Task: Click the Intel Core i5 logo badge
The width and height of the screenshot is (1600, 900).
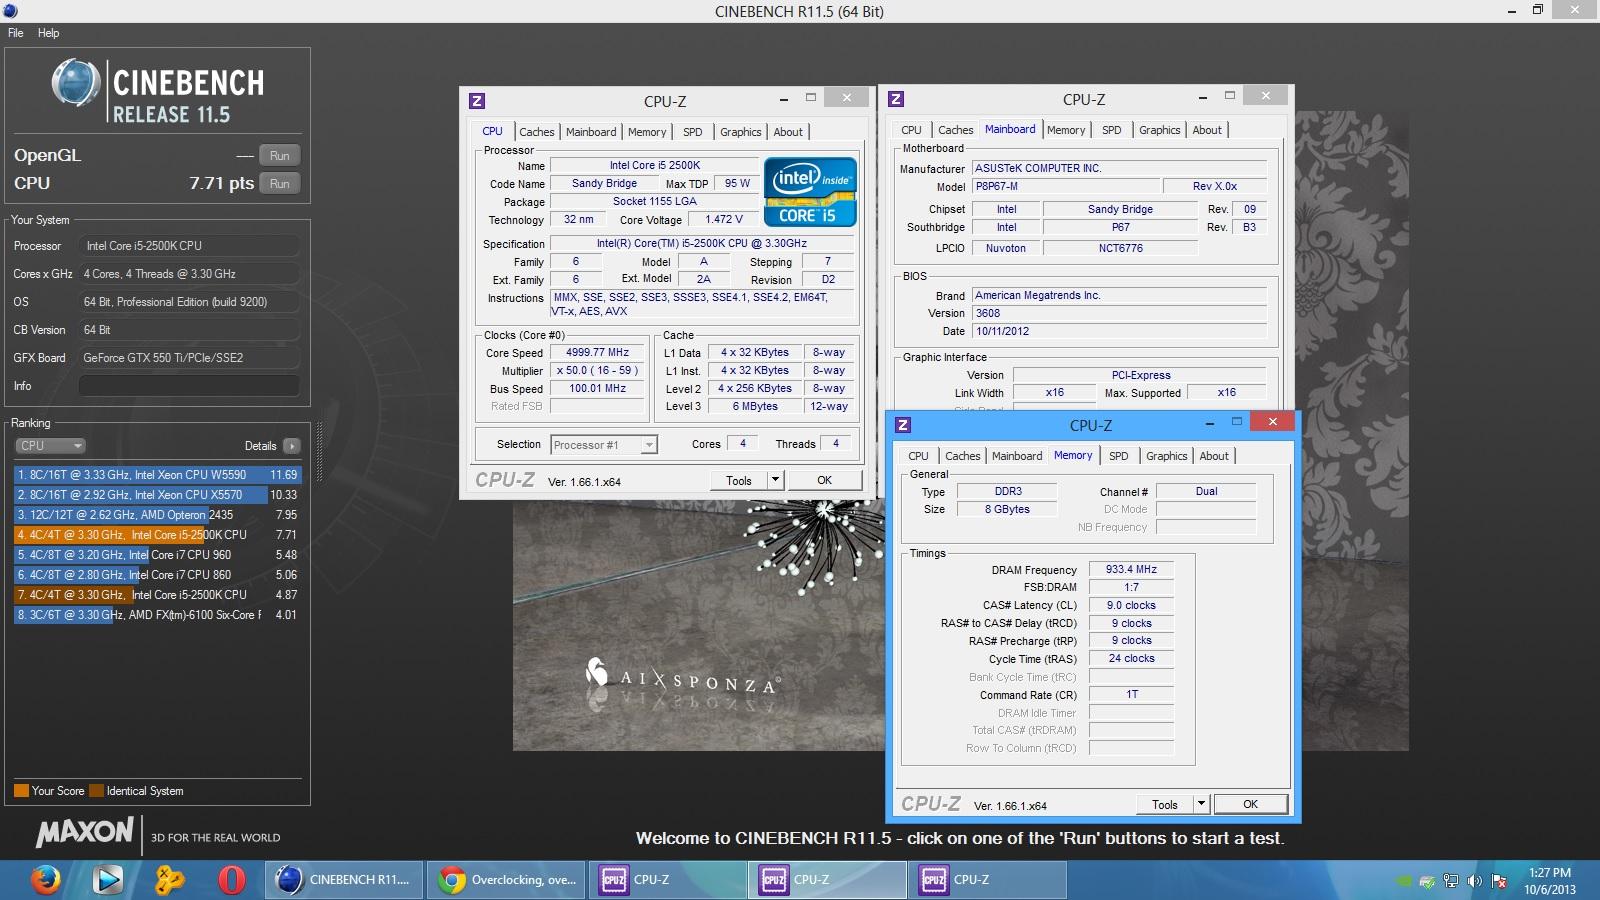Action: pos(810,191)
